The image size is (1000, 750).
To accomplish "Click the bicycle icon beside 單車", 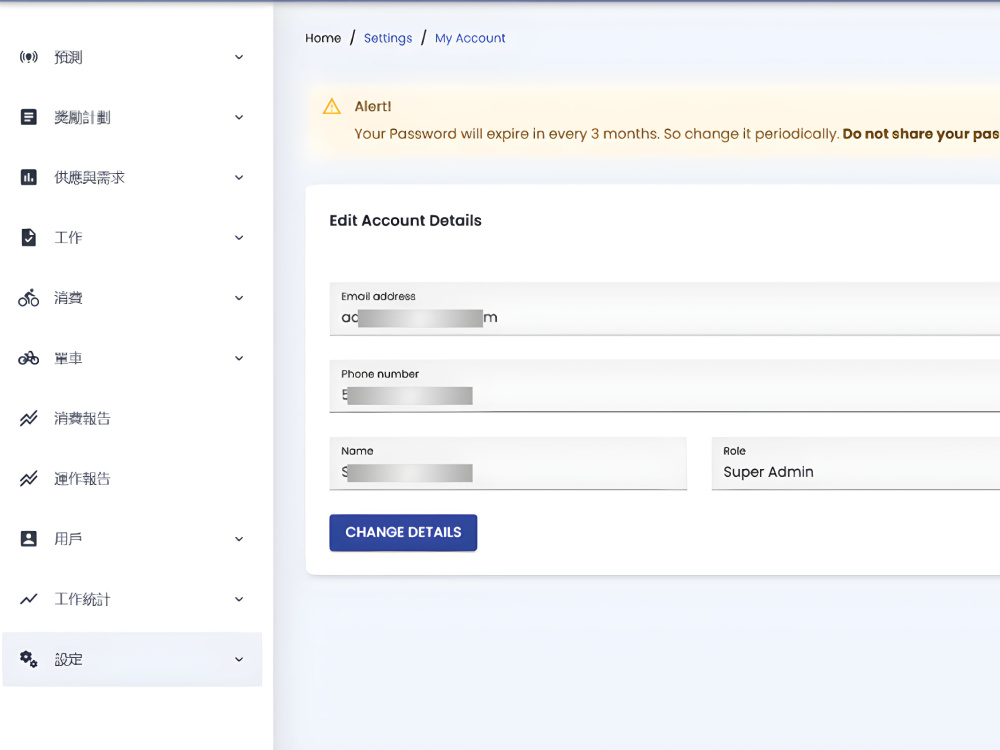I will 29,358.
